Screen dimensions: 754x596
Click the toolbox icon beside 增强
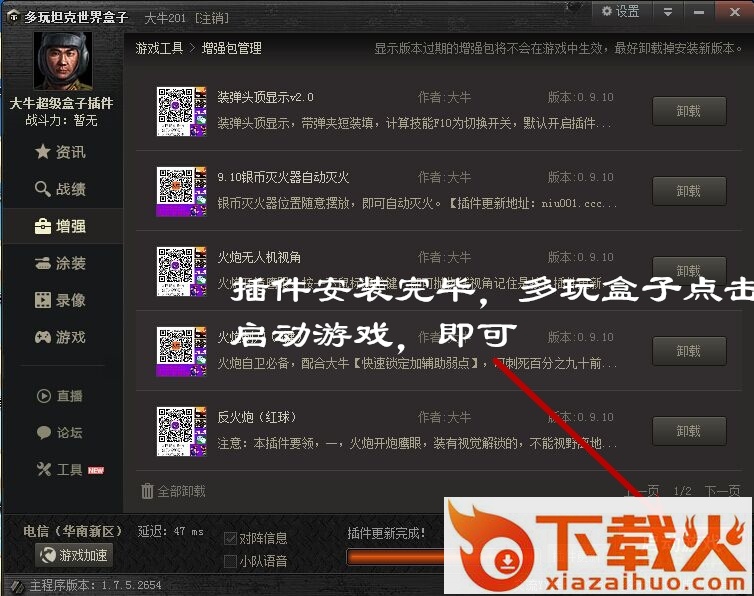tap(43, 226)
